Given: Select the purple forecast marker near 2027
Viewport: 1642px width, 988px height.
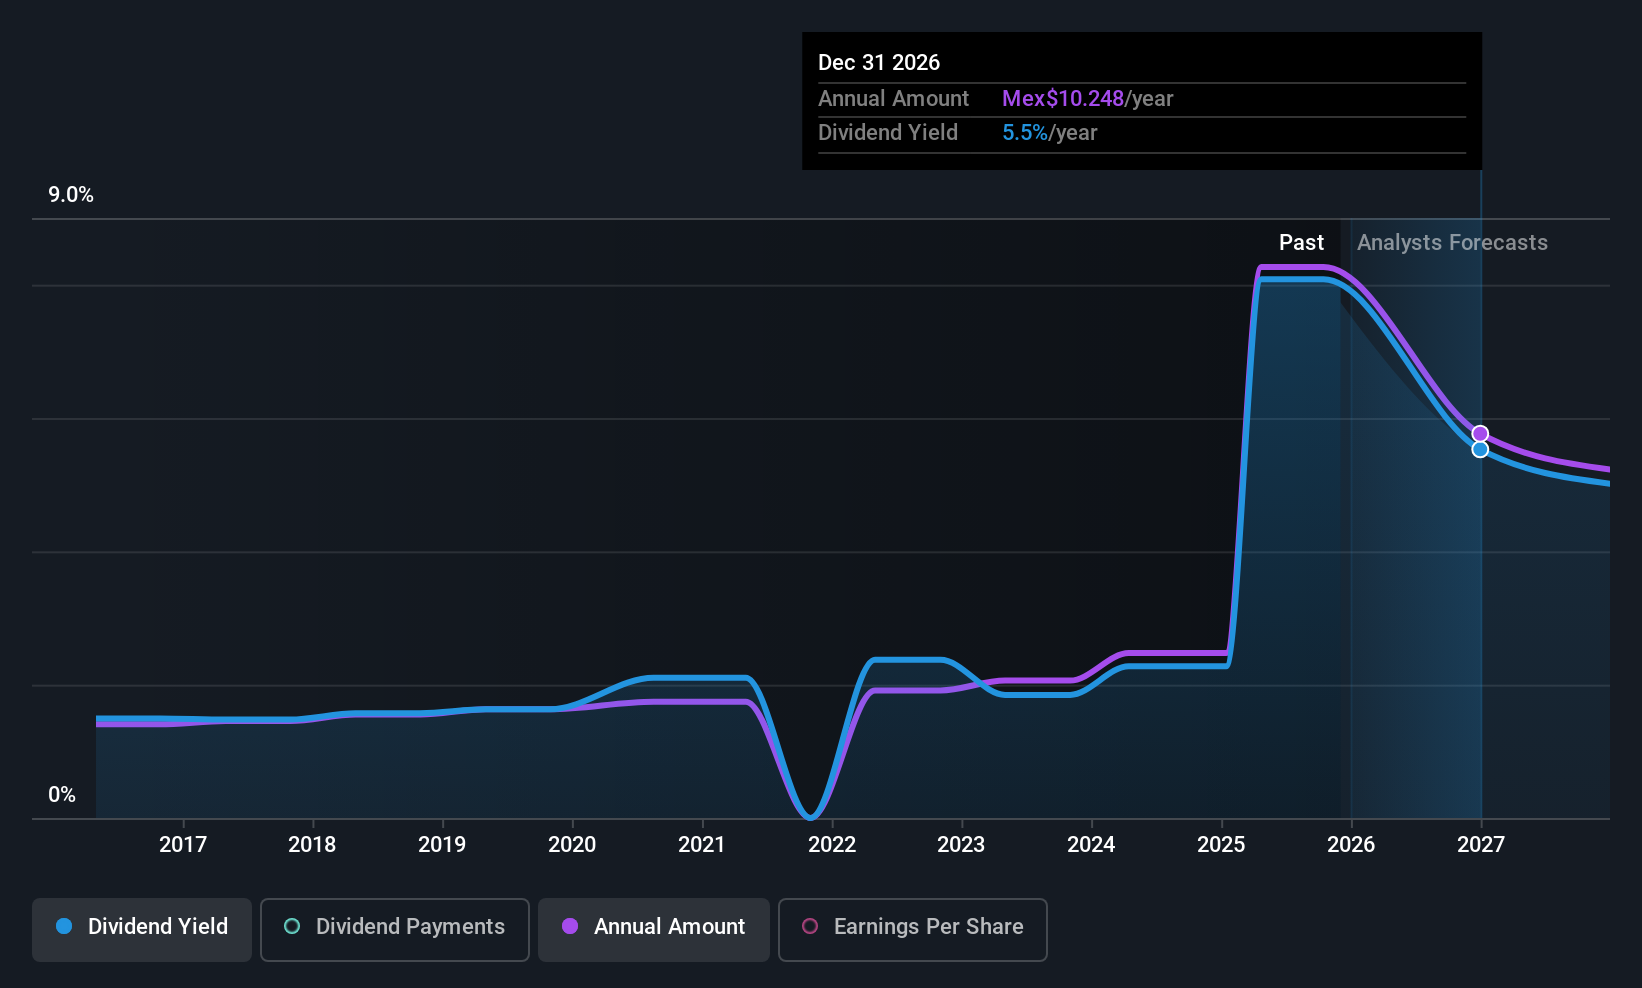Looking at the screenshot, I should tap(1480, 433).
